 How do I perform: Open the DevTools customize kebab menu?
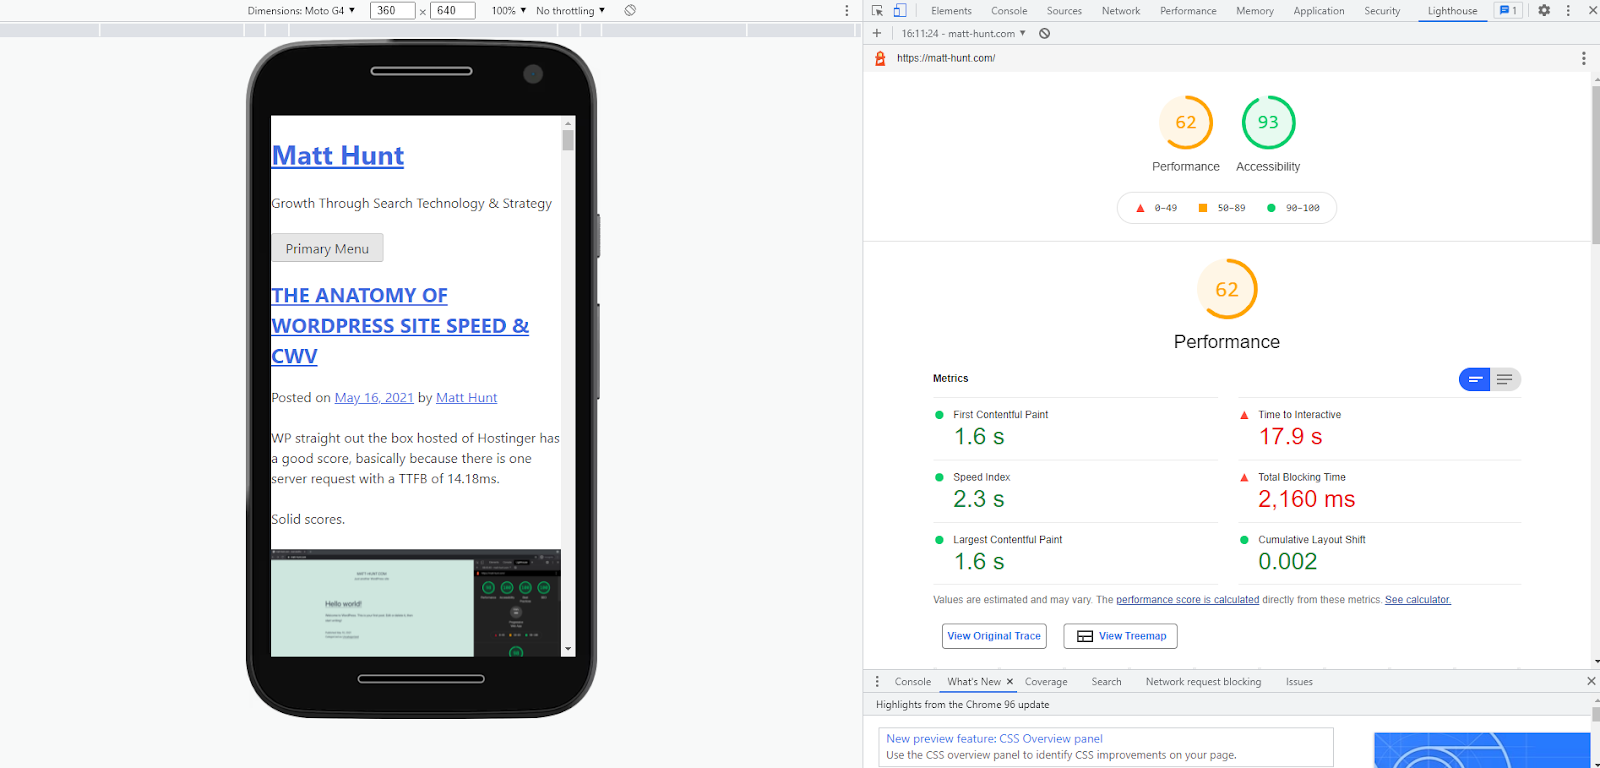click(1568, 10)
